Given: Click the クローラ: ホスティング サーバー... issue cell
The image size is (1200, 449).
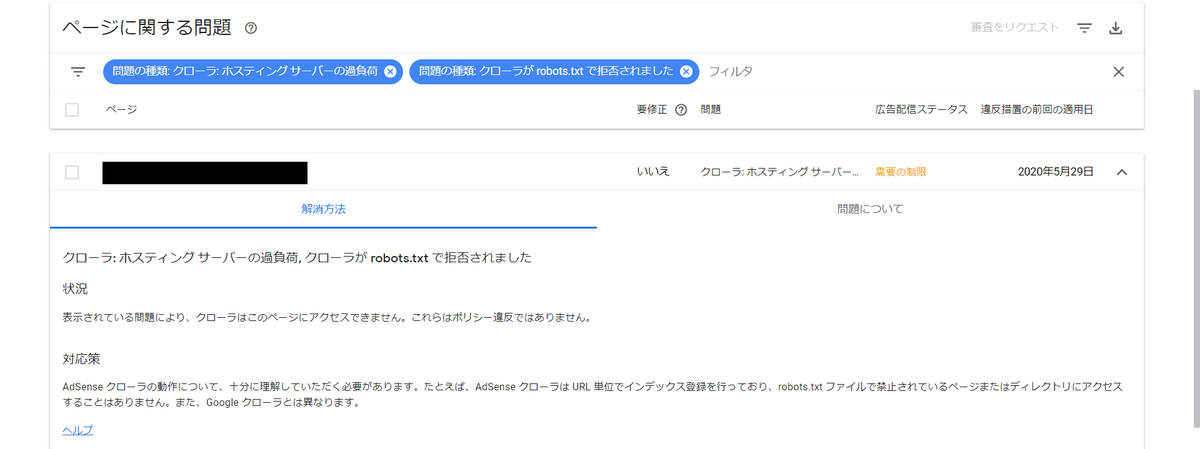Looking at the screenshot, I should tap(779, 172).
